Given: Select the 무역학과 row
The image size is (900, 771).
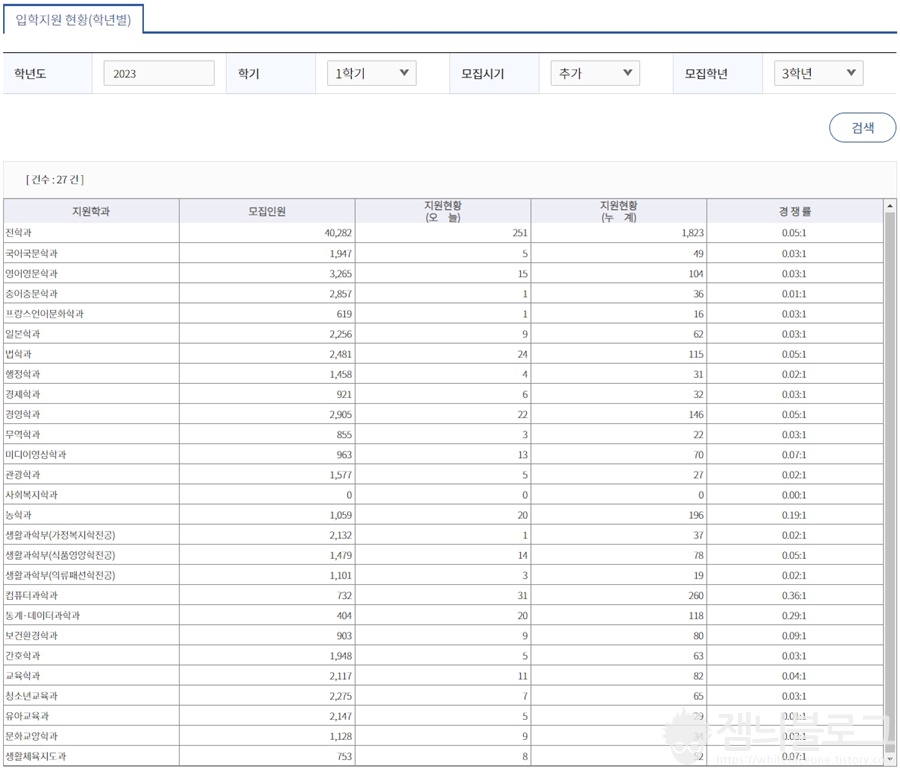Looking at the screenshot, I should point(443,434).
